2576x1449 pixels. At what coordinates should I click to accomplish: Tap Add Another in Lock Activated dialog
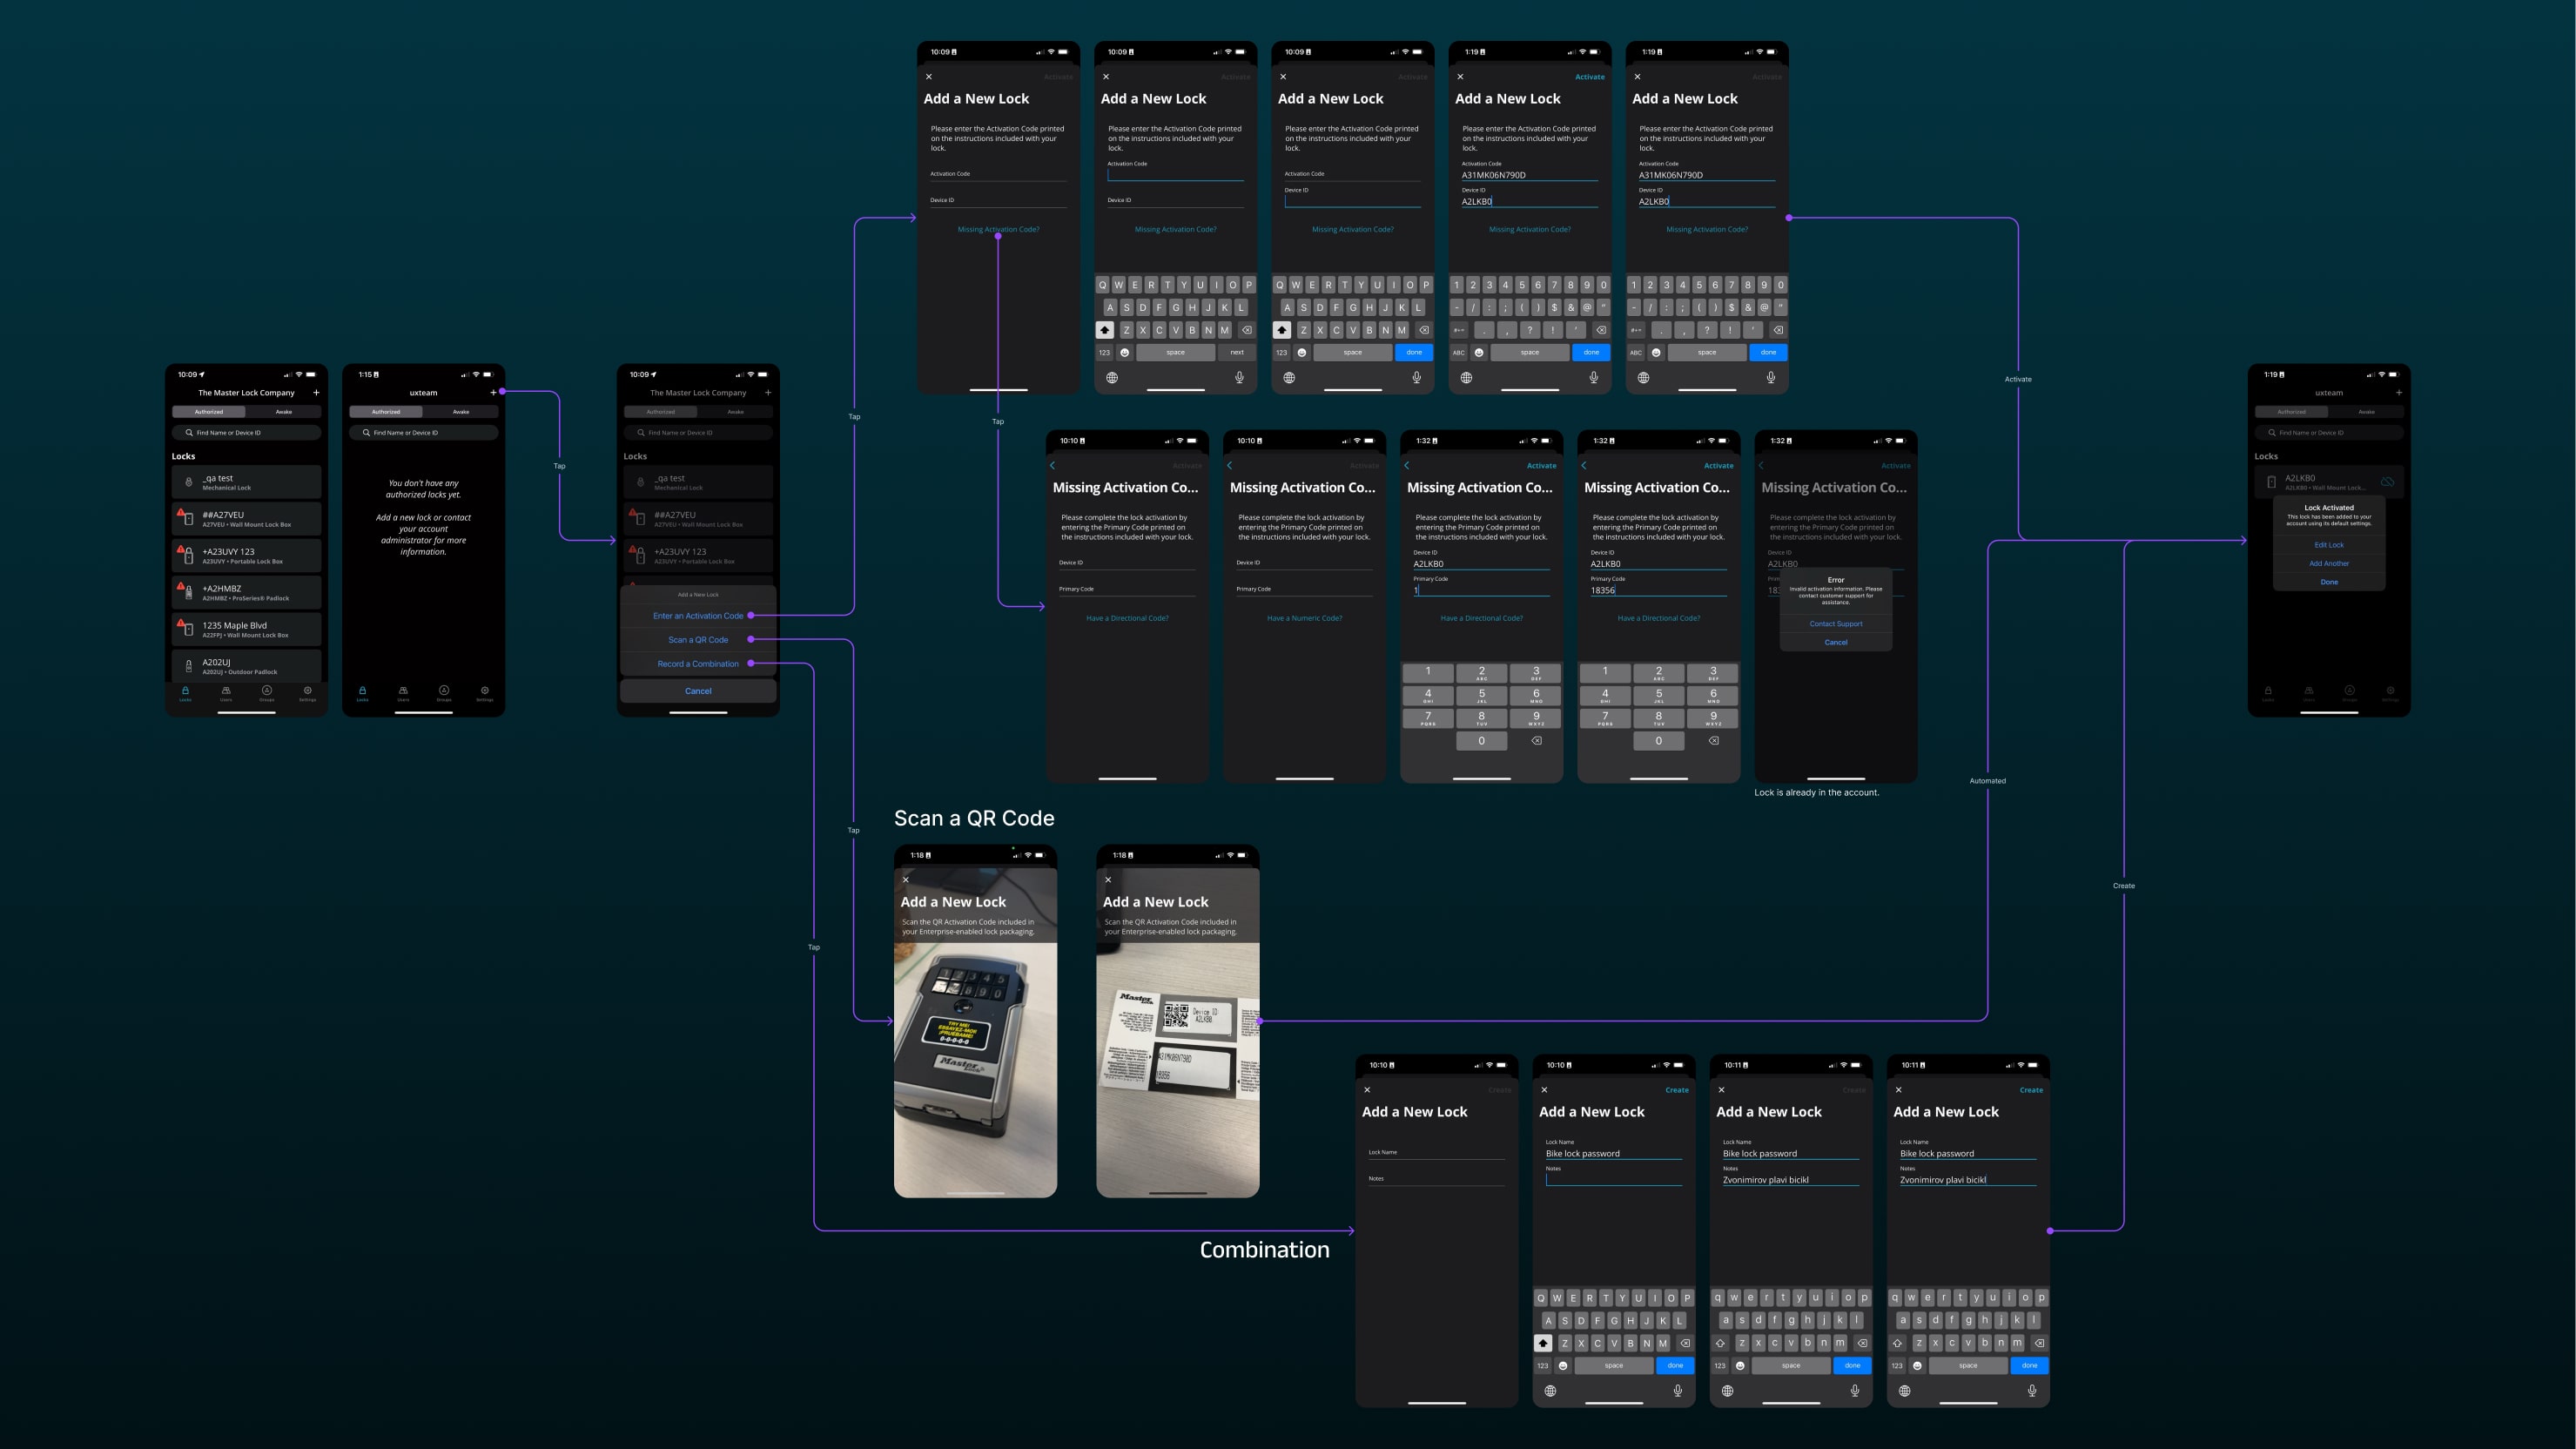point(2328,563)
